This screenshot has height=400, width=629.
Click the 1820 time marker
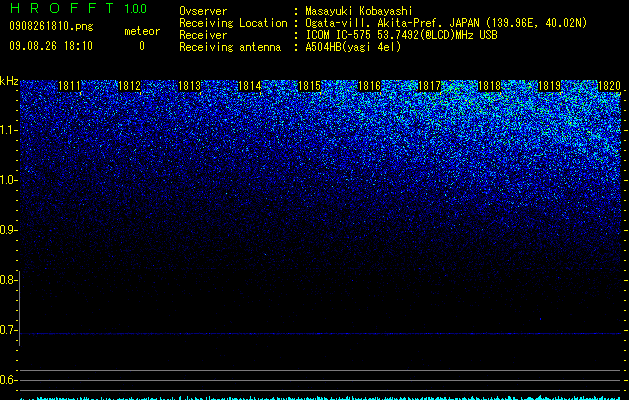[x=609, y=86]
